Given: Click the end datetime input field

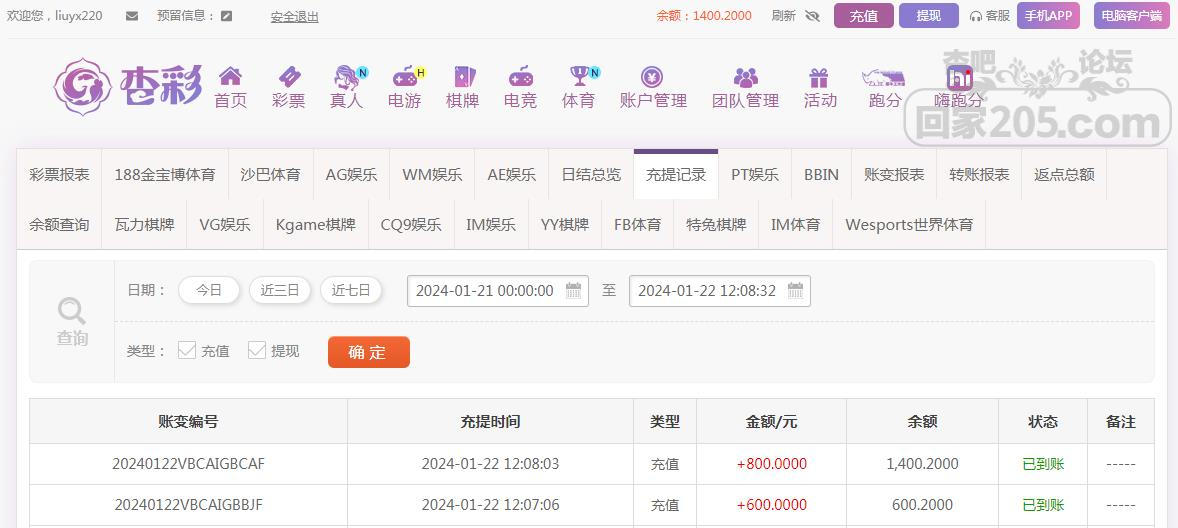Looking at the screenshot, I should 720,291.
